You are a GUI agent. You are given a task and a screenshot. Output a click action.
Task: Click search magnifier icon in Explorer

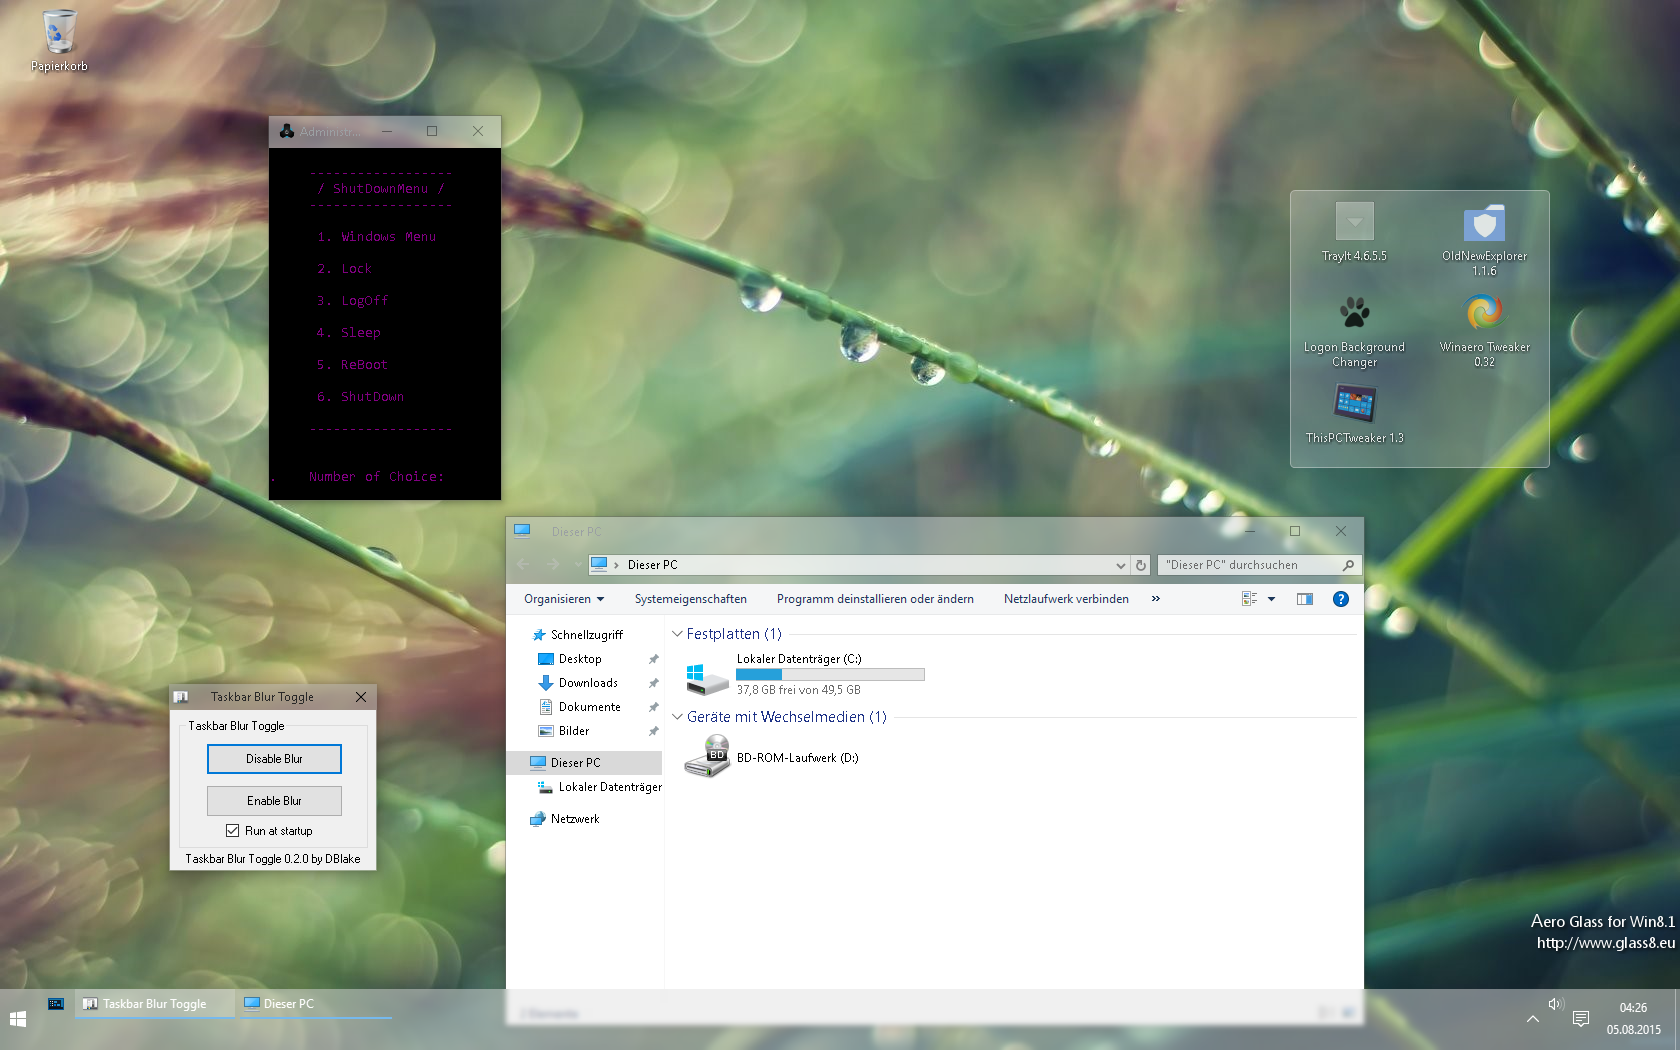1348,565
